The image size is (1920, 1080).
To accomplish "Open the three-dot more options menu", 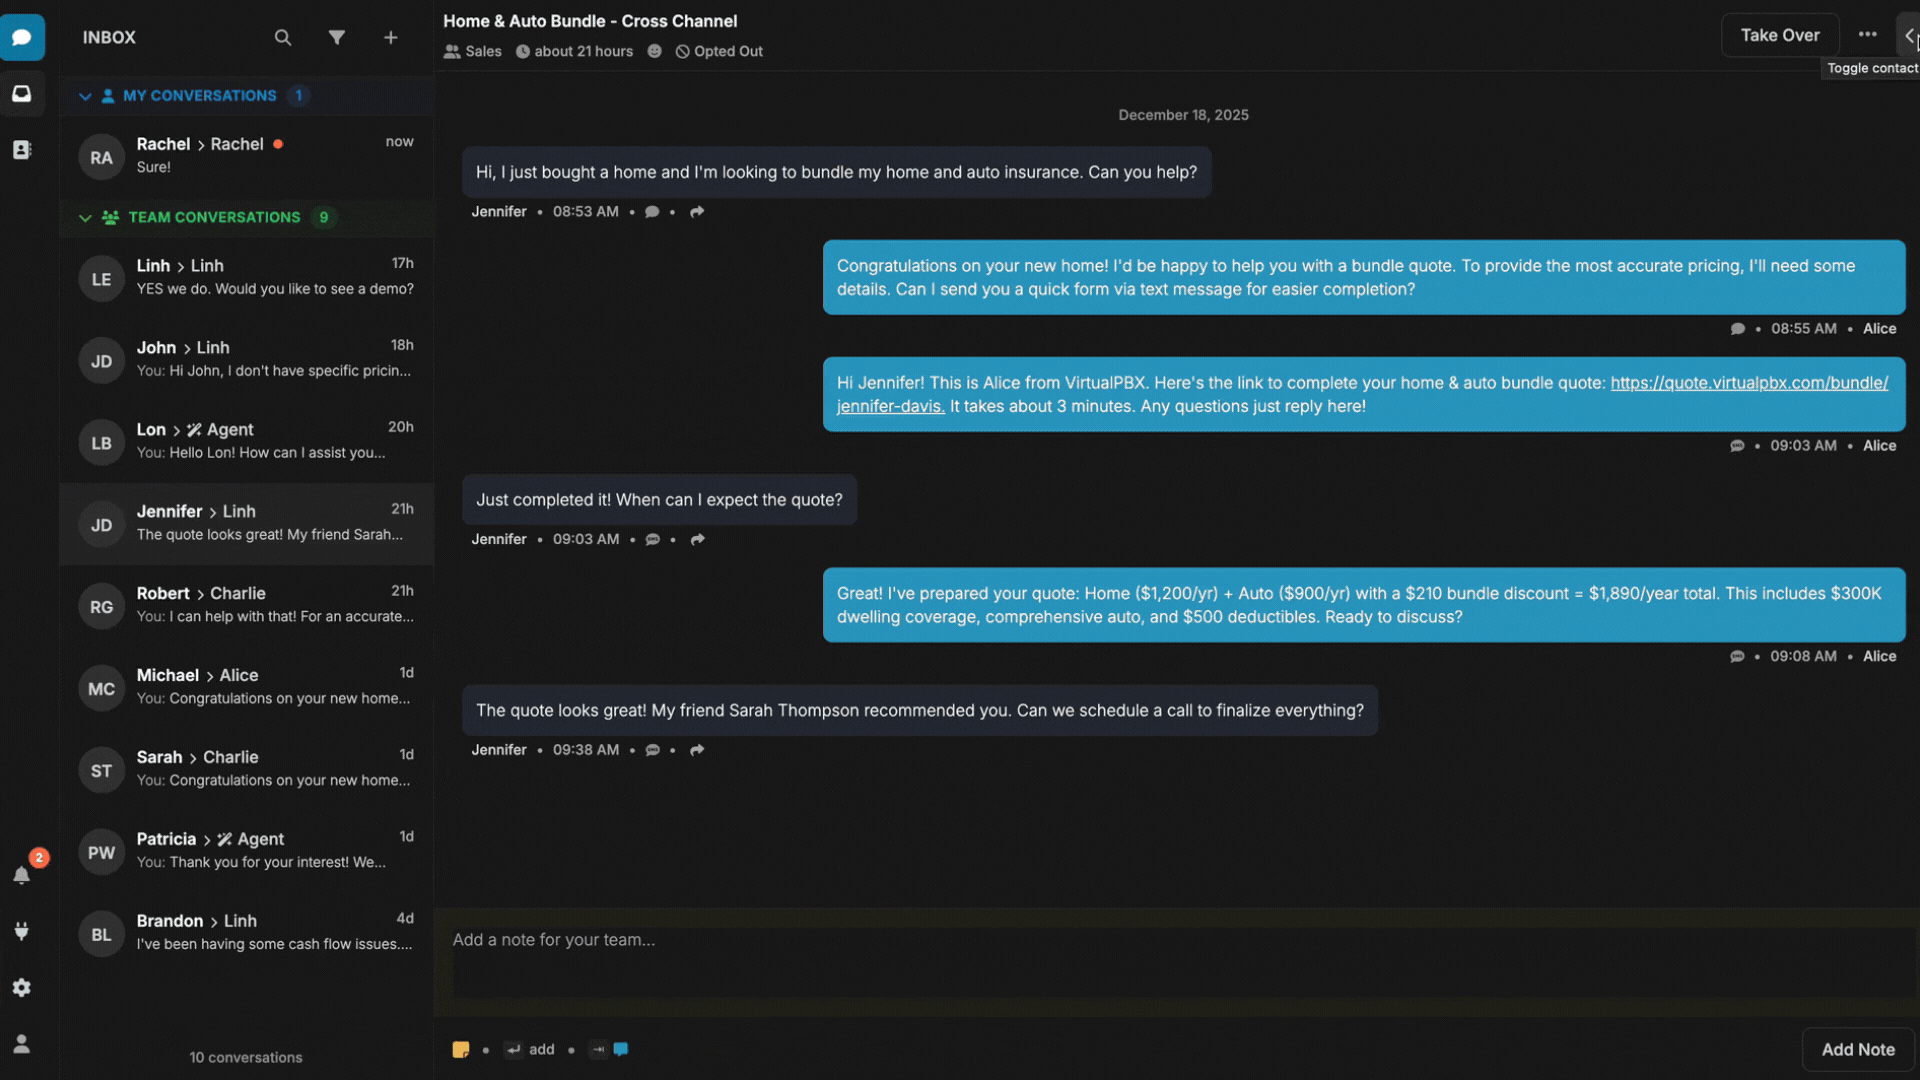I will click(1867, 35).
